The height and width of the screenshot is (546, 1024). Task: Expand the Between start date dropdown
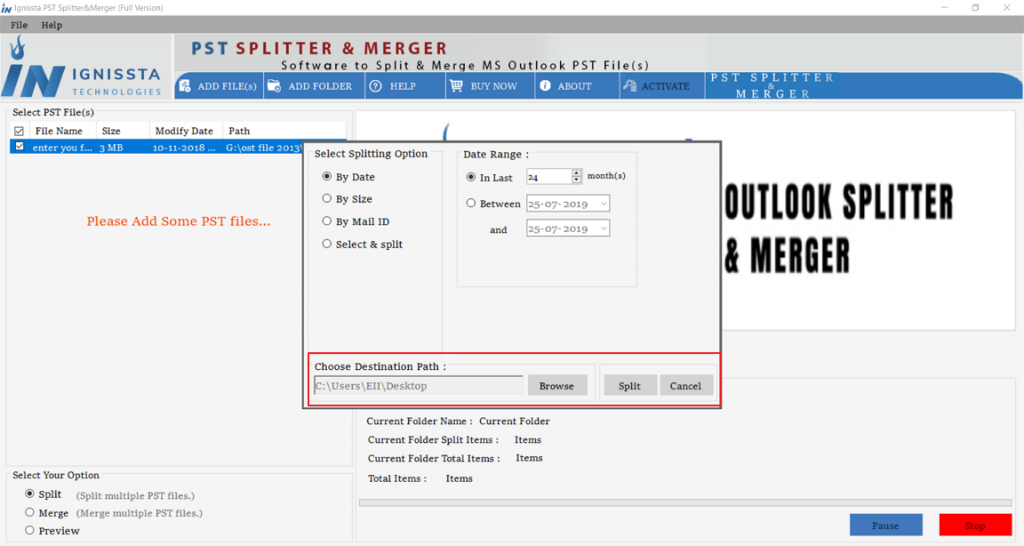(603, 204)
